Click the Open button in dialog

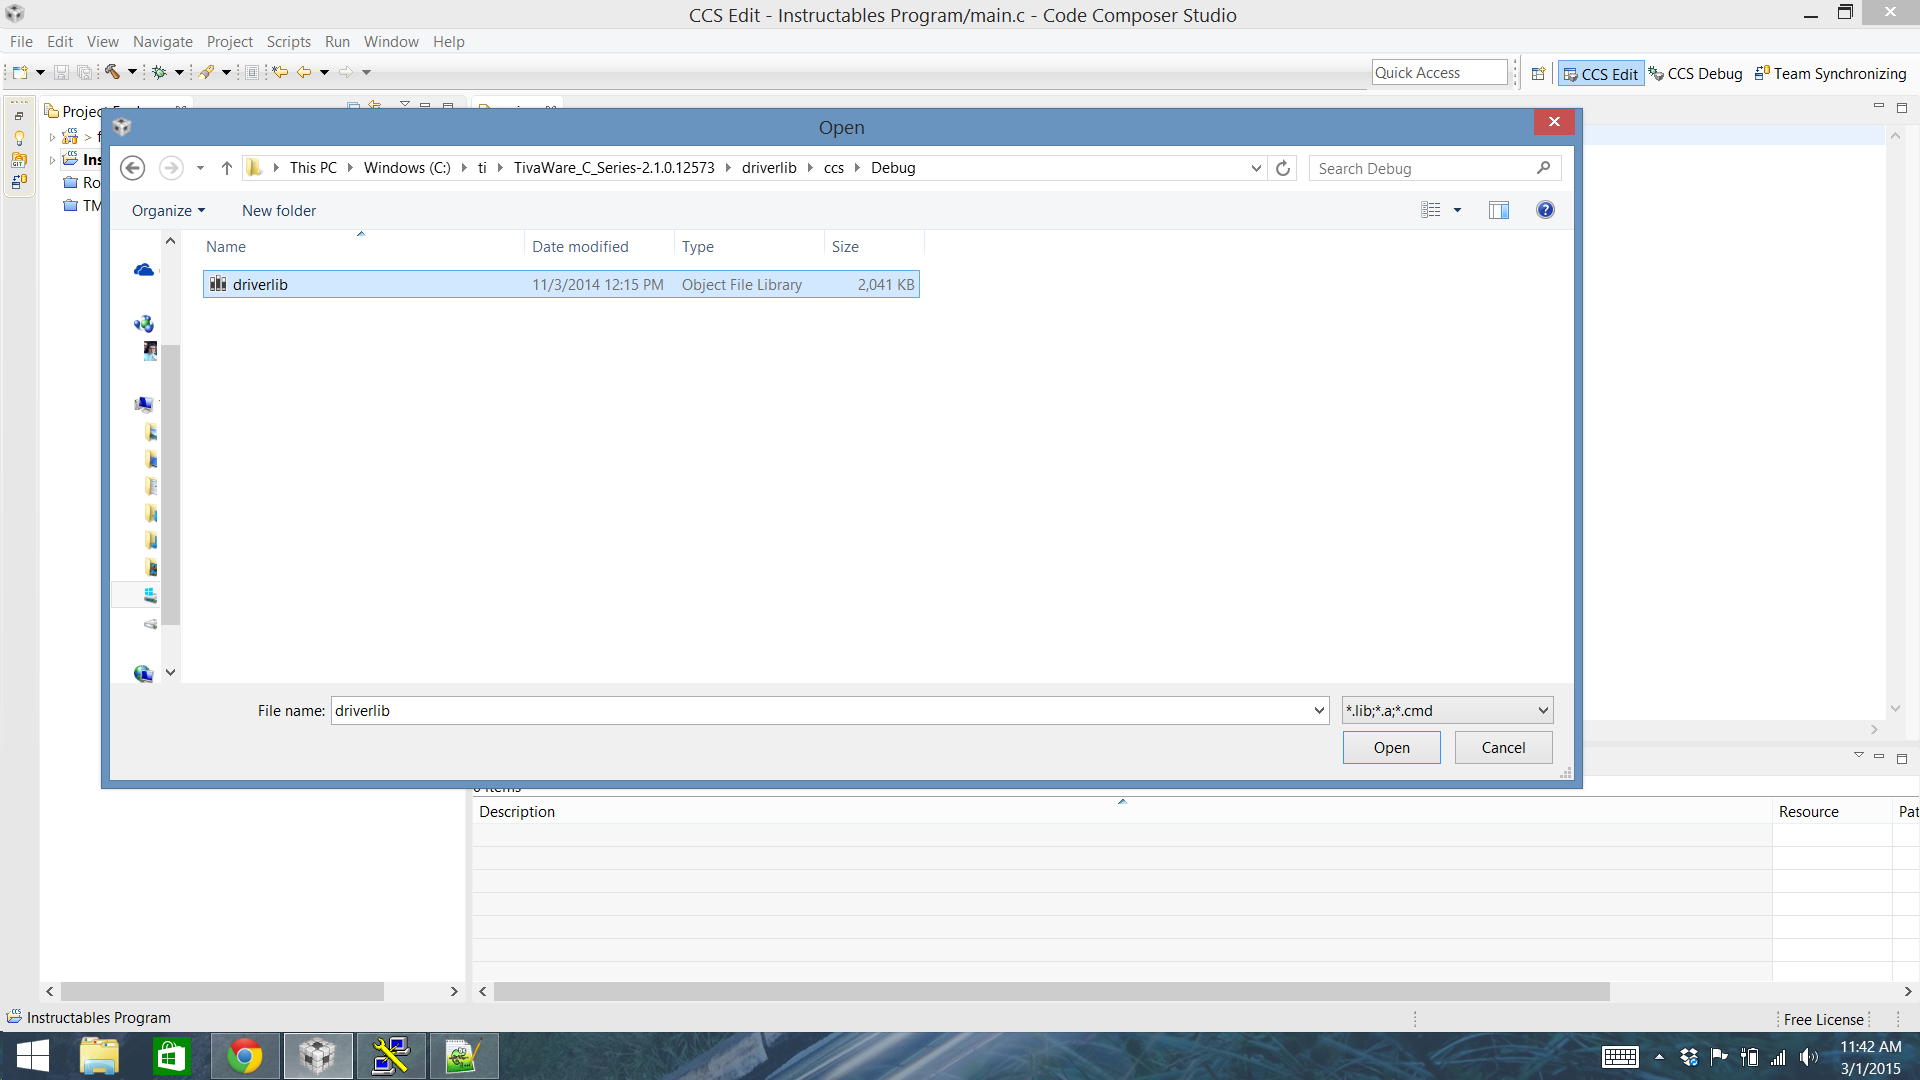point(1391,748)
